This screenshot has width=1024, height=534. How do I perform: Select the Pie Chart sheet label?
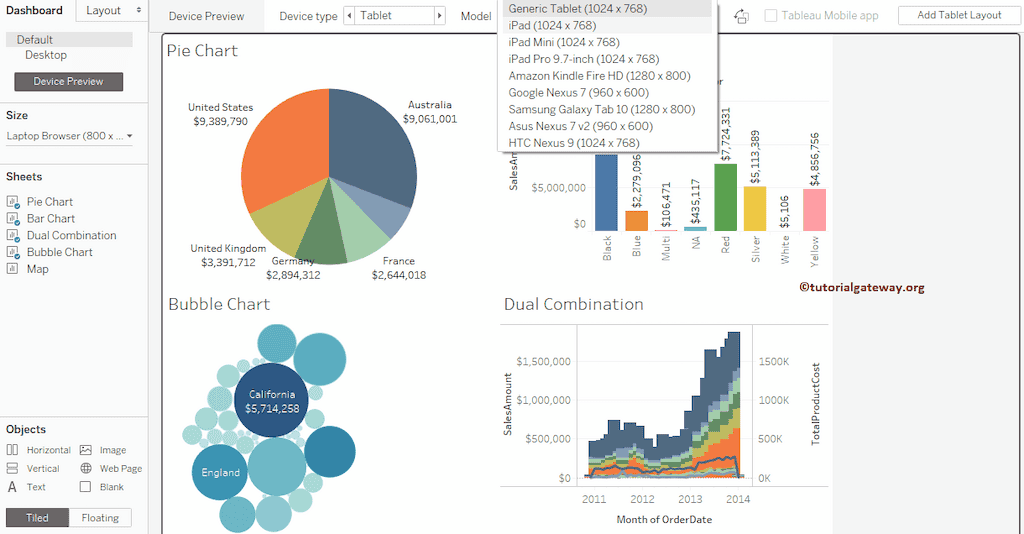pyautogui.click(x=50, y=202)
